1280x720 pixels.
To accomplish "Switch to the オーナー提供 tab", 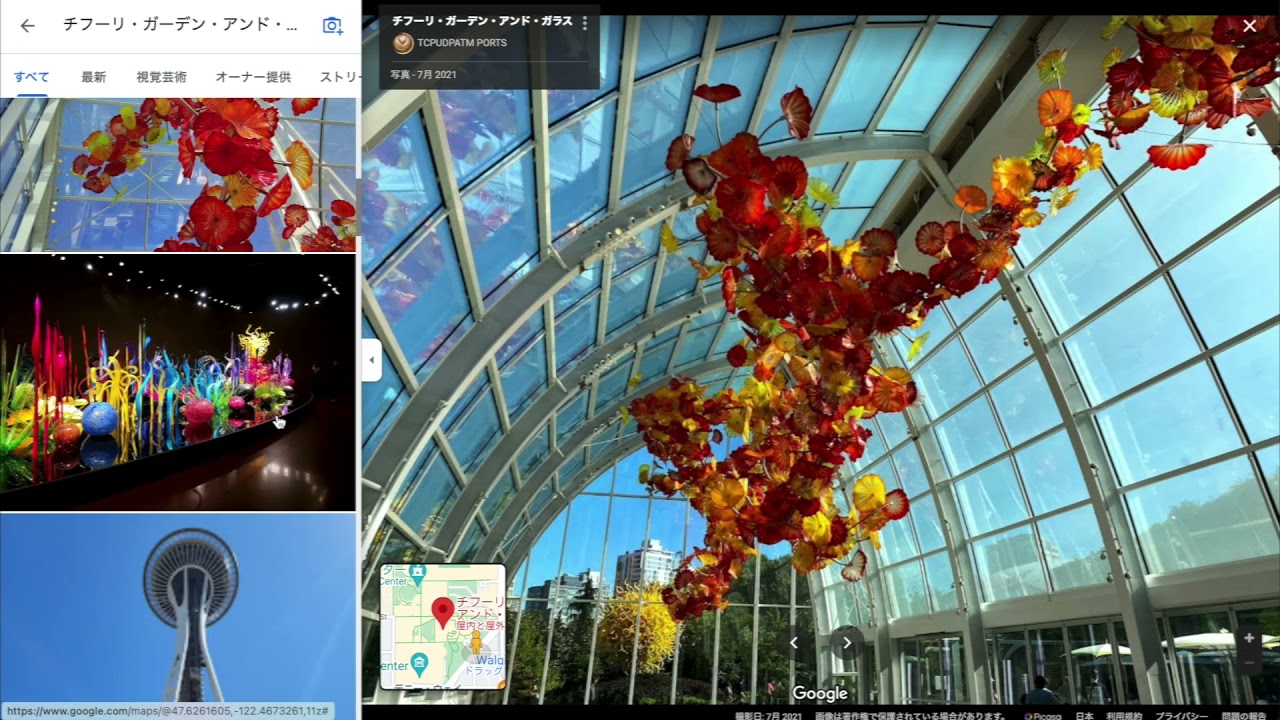I will (253, 77).
